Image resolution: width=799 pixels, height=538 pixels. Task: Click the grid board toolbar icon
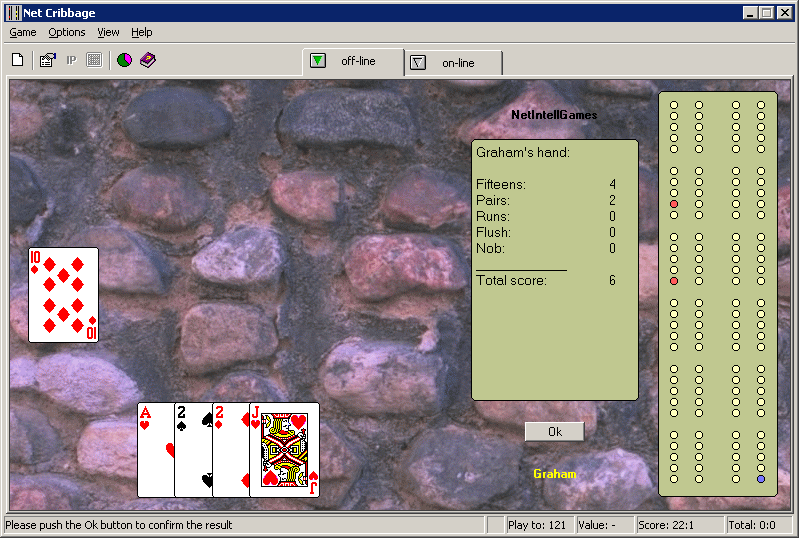94,60
